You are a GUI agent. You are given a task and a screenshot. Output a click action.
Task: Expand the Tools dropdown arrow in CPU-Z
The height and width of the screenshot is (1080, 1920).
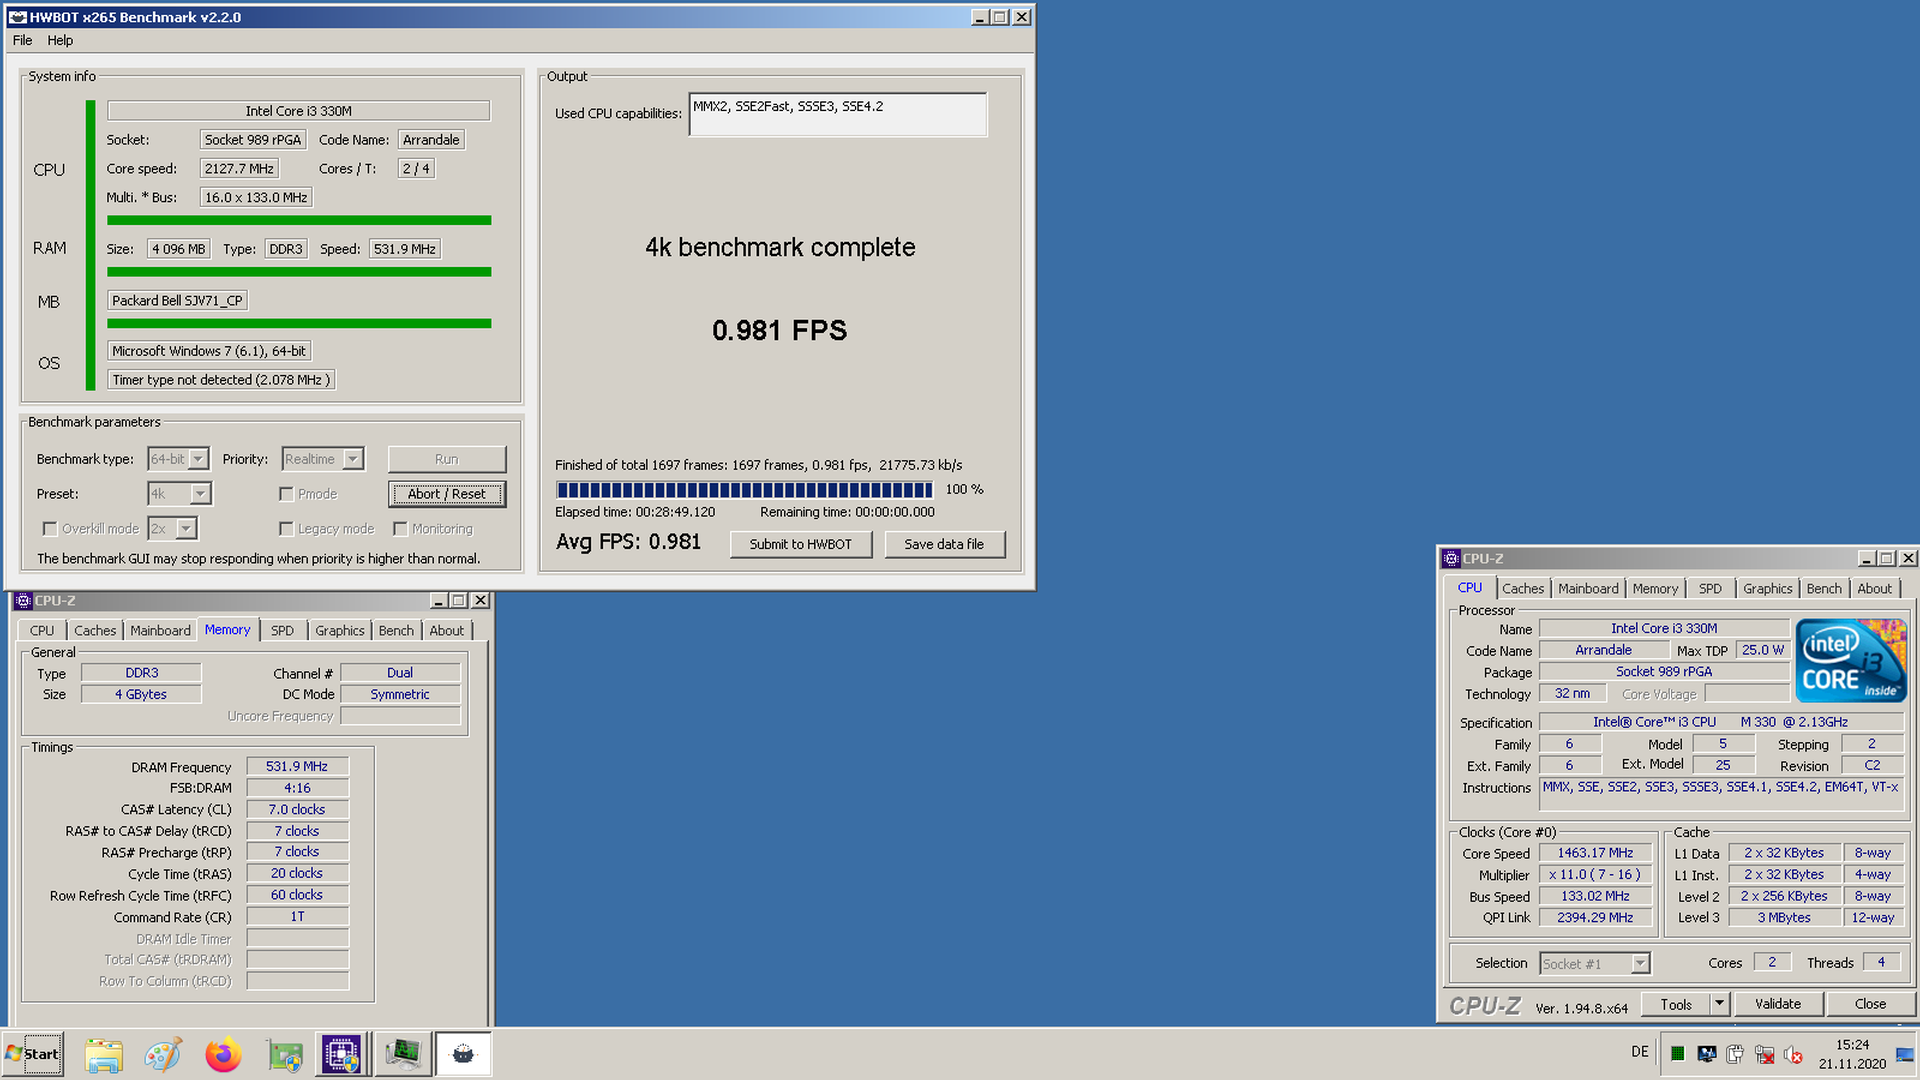(1719, 1004)
